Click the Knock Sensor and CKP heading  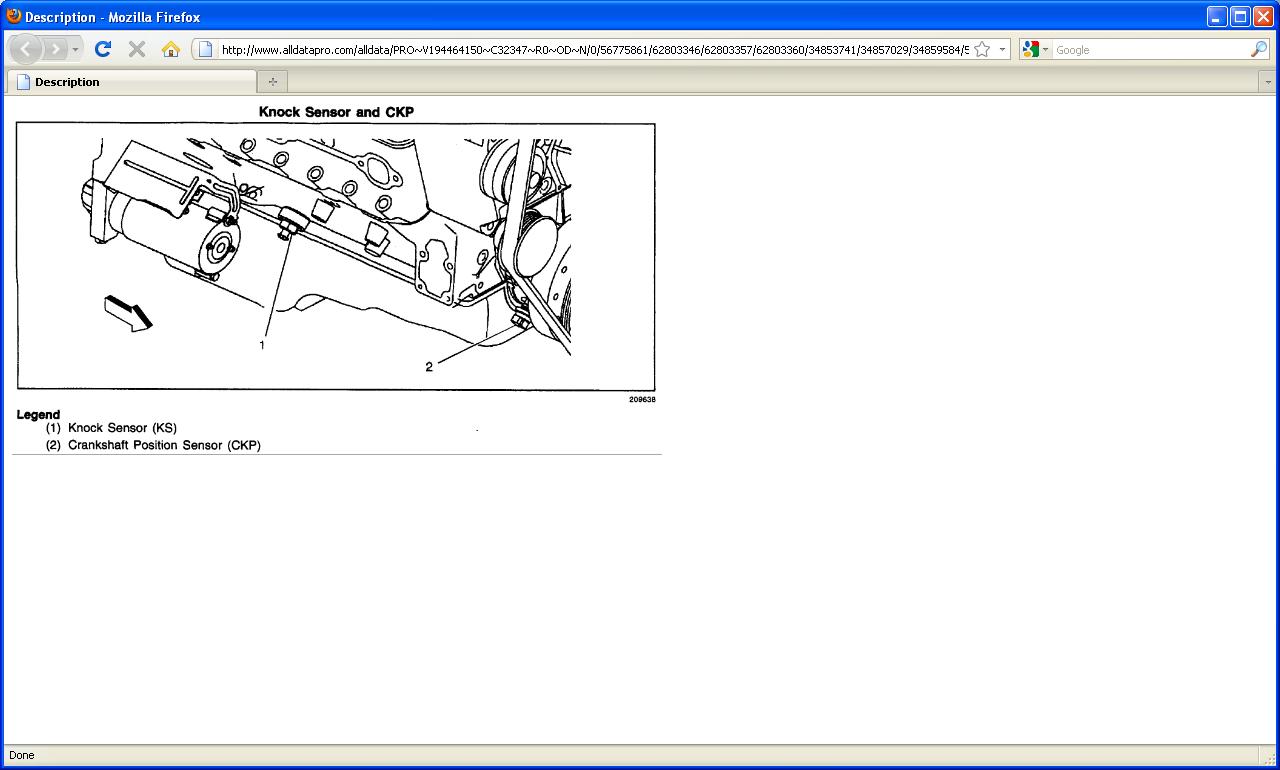click(x=336, y=112)
